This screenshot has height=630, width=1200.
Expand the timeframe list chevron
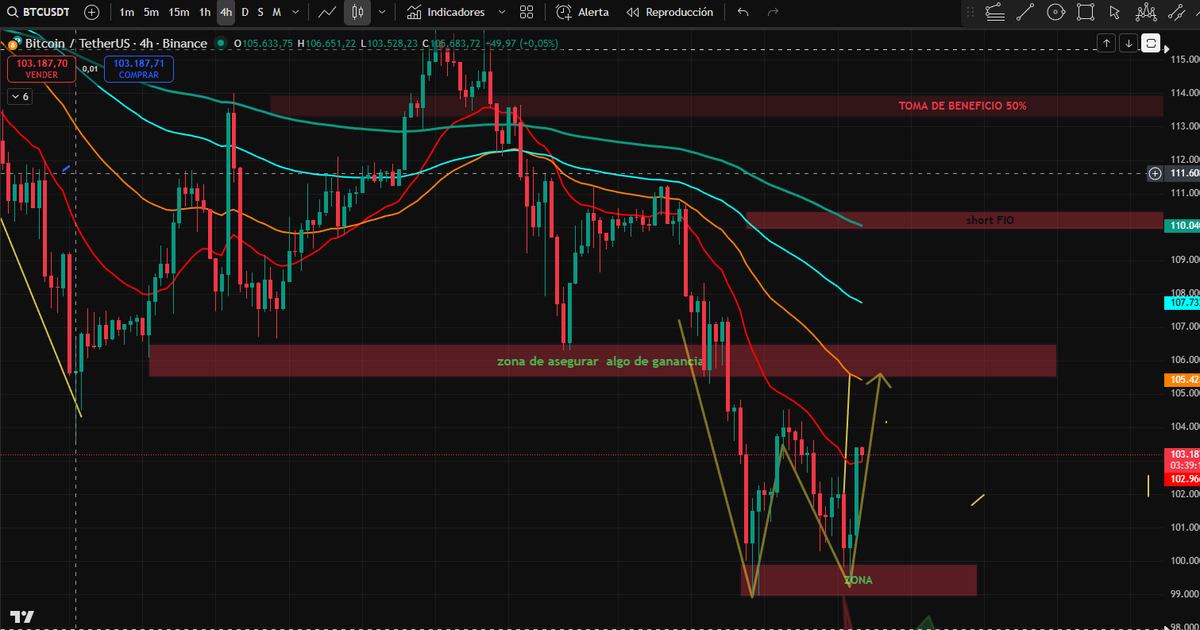click(295, 12)
